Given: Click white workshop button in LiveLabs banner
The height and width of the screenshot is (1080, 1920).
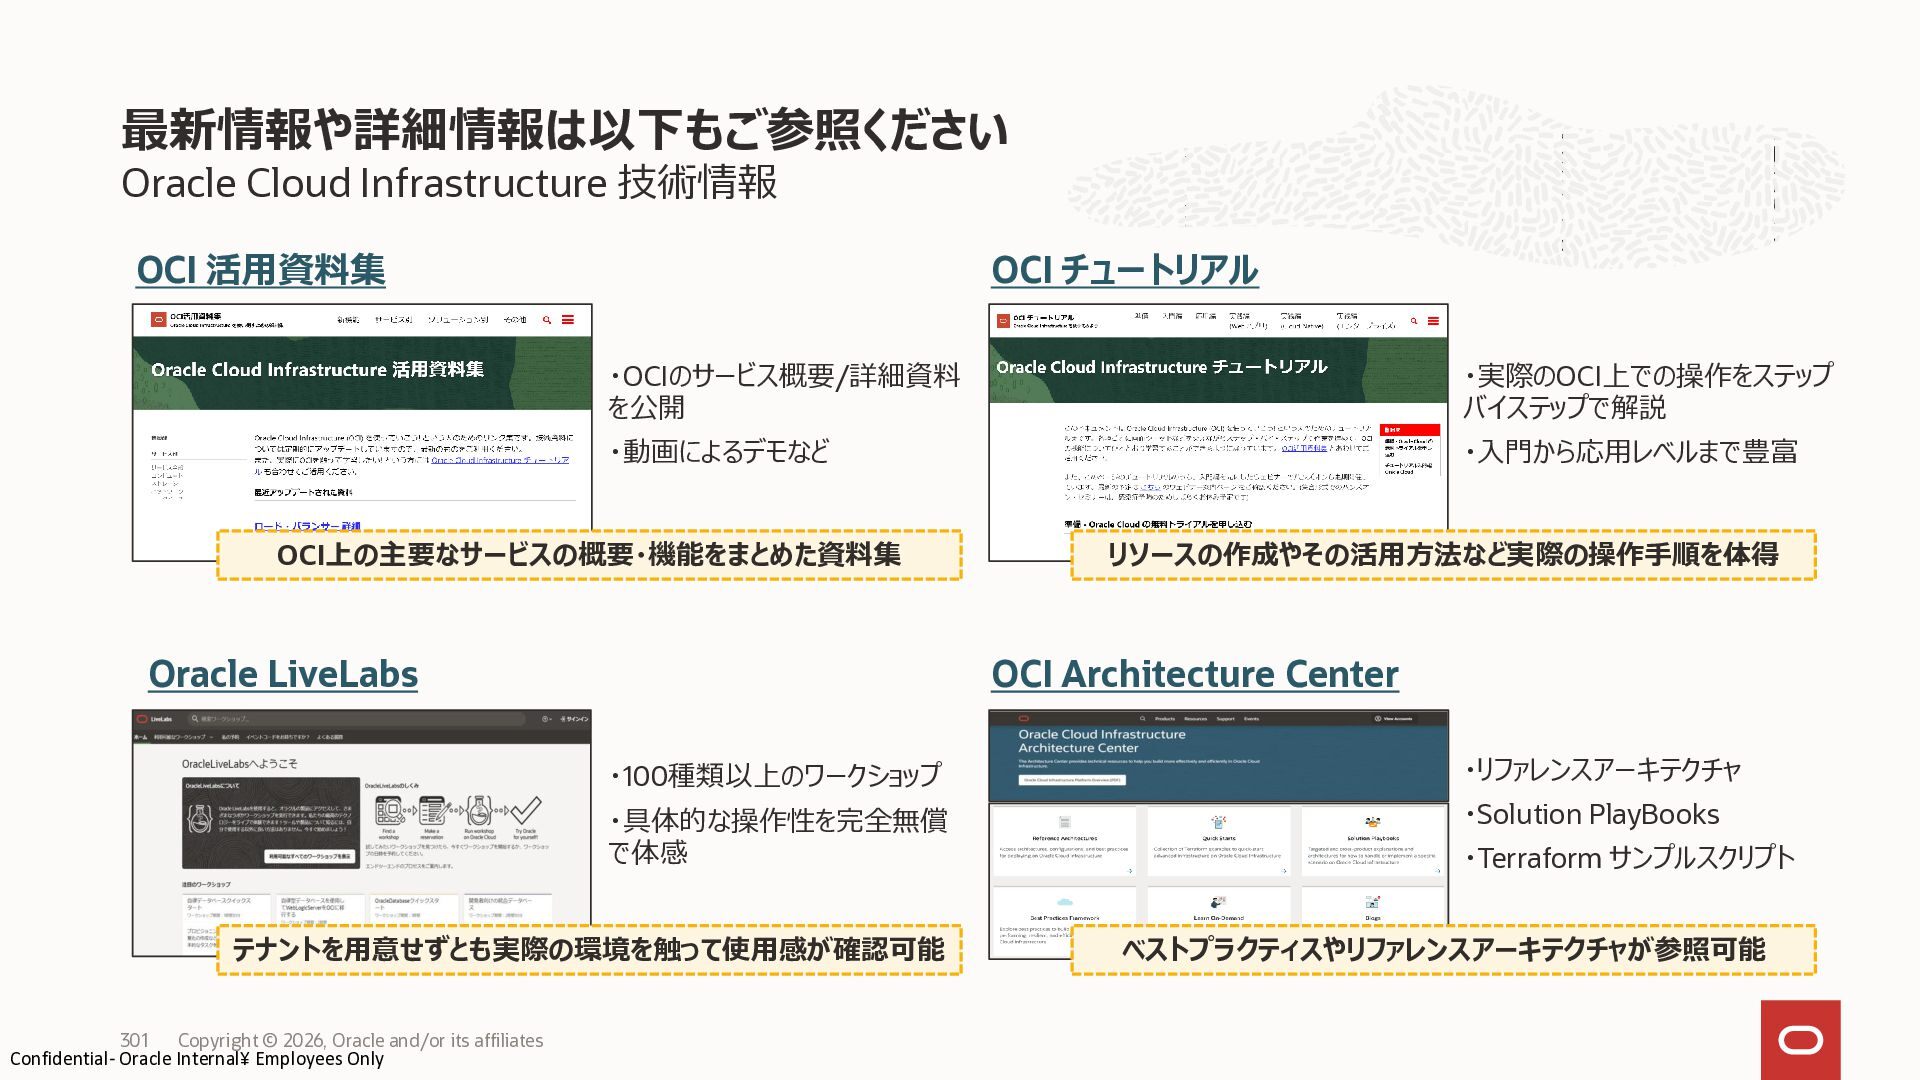Looking at the screenshot, I should click(310, 856).
